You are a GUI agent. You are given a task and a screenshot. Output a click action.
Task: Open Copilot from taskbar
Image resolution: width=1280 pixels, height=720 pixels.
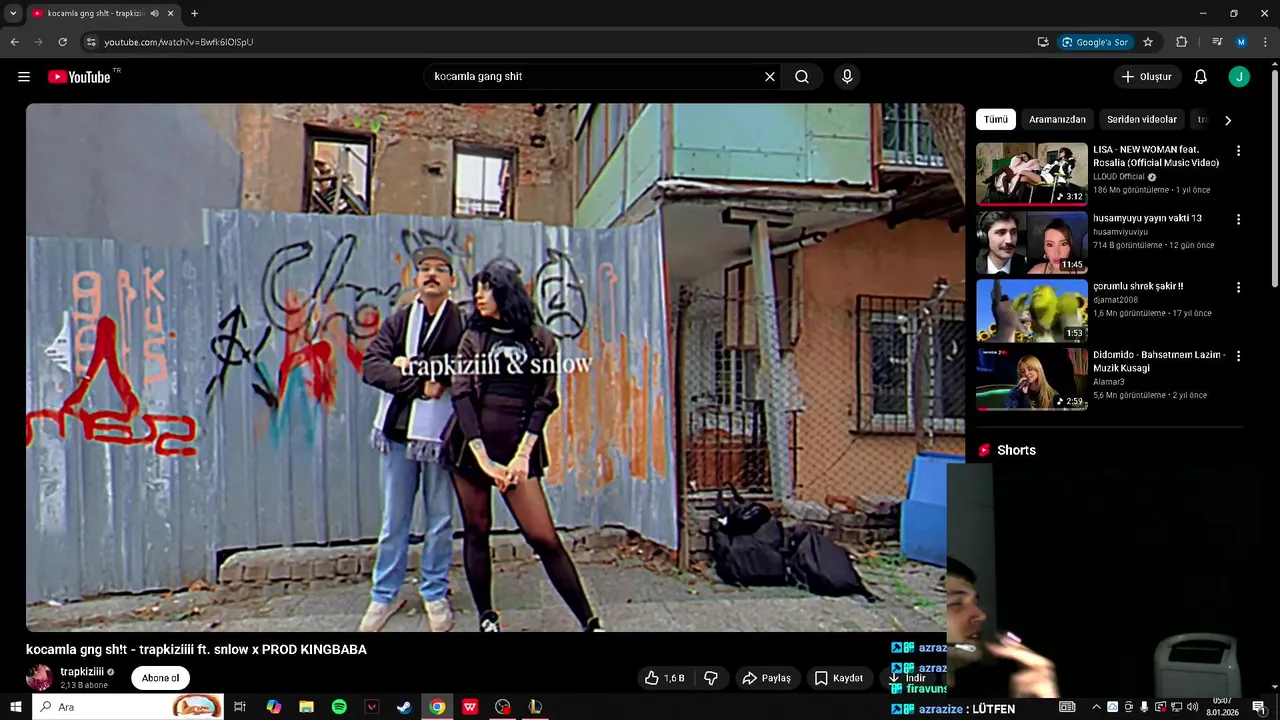pos(273,707)
